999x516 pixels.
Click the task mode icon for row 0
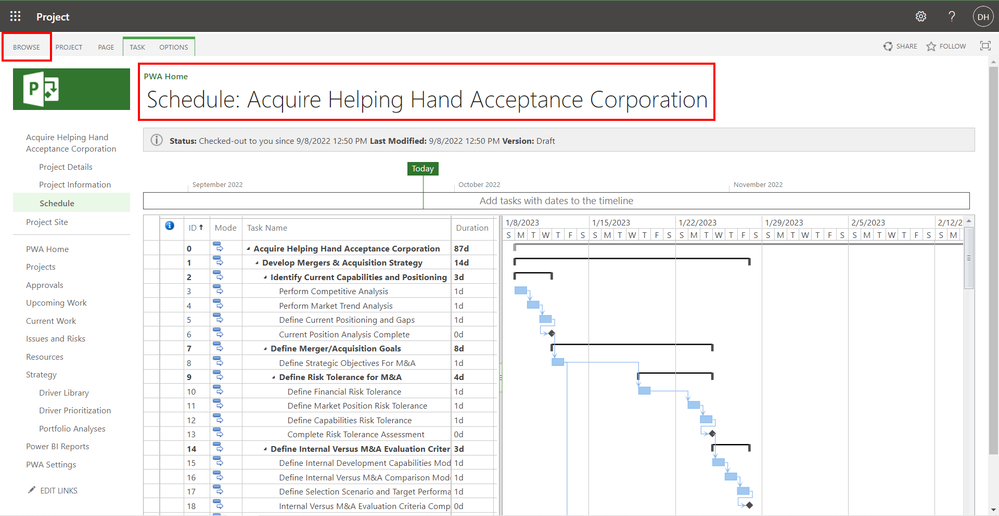pyautogui.click(x=218, y=248)
